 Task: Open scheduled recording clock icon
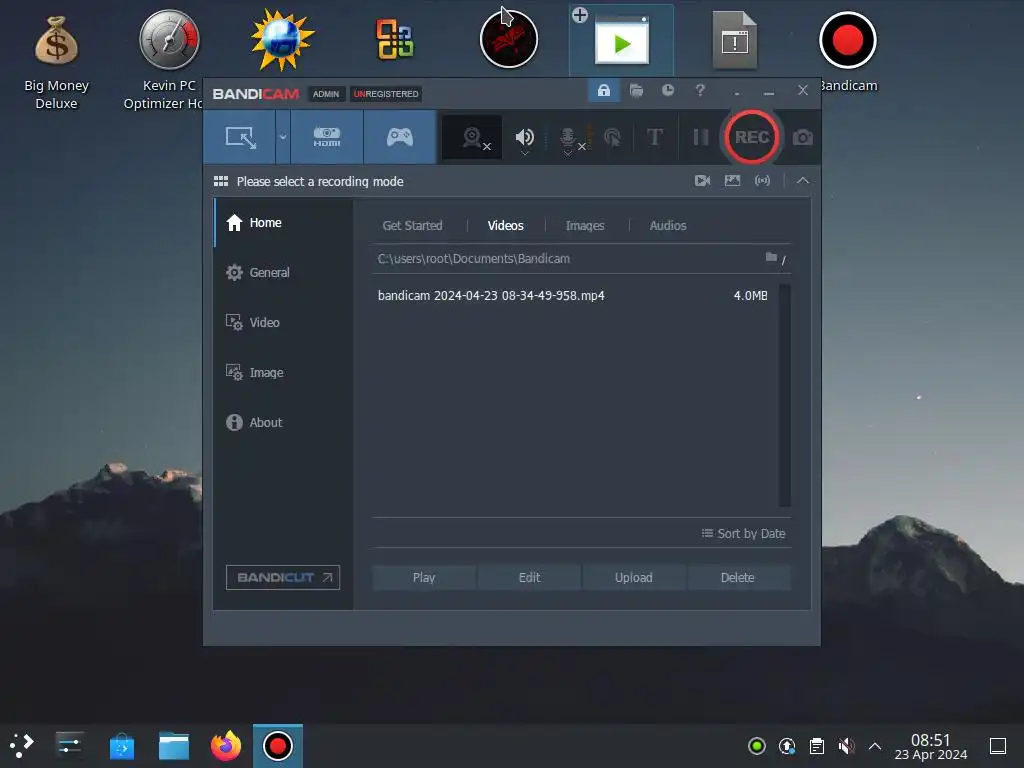(667, 90)
